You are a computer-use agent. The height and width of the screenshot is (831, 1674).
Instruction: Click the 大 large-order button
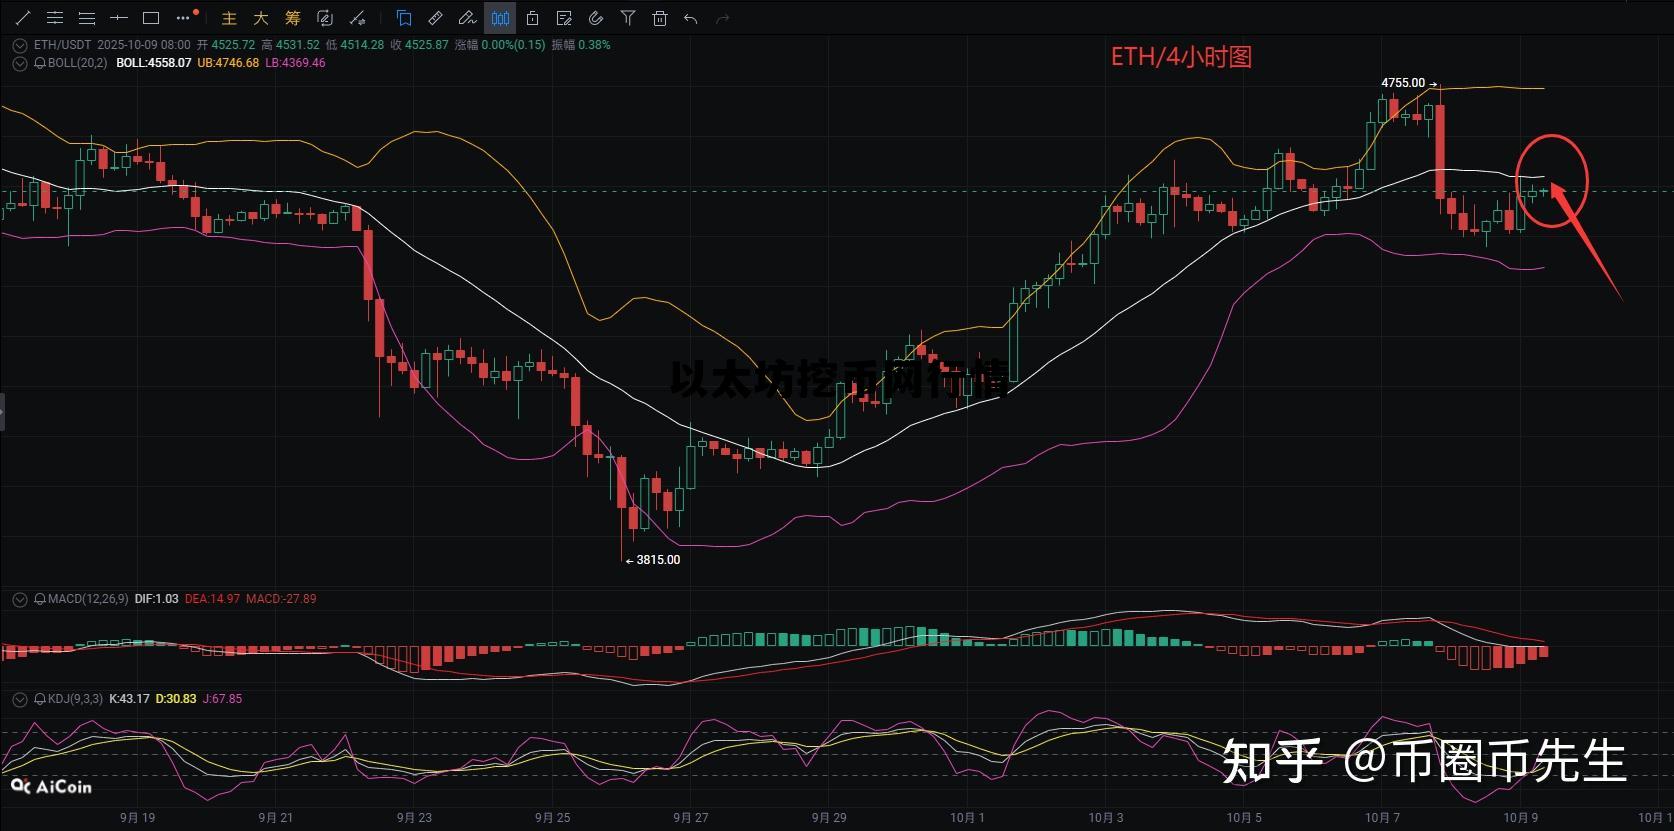260,18
